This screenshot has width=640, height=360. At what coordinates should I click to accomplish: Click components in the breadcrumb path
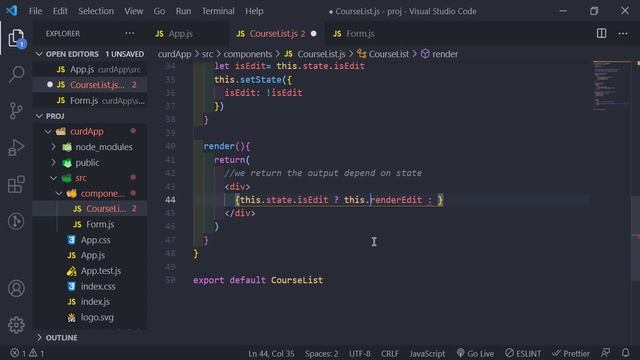247,54
